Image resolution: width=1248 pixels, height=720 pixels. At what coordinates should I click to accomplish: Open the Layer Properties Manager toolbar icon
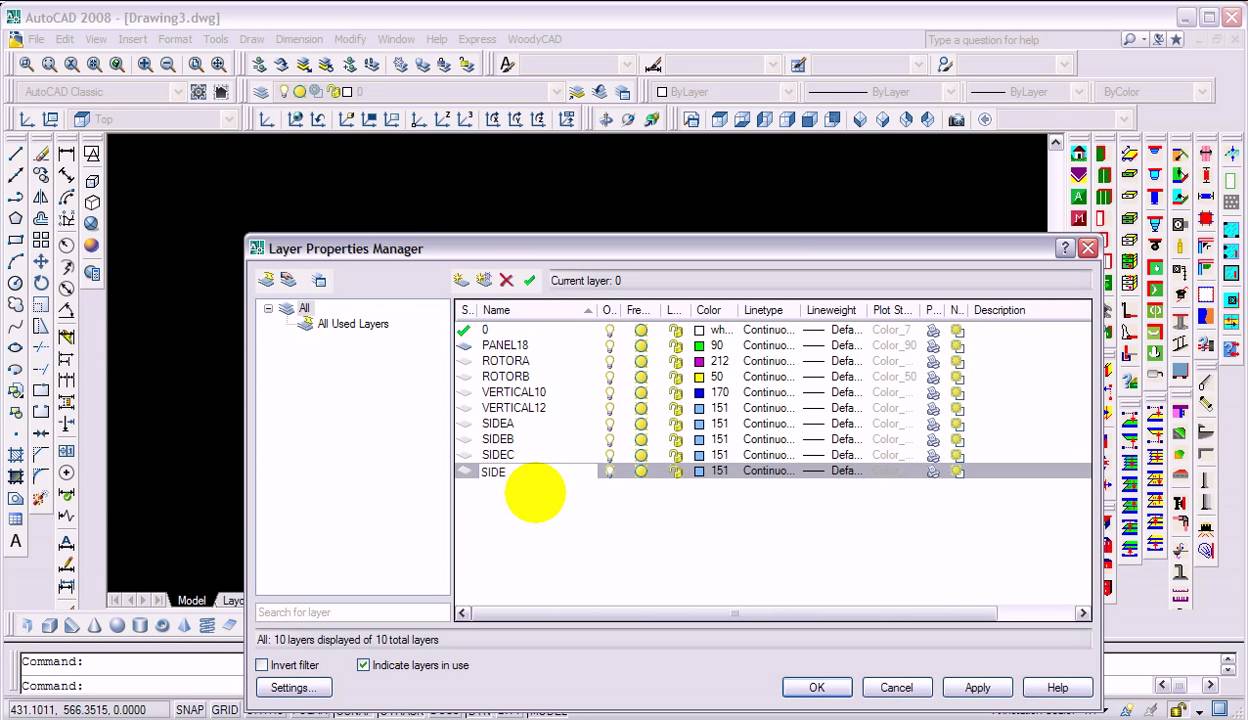[x=261, y=91]
